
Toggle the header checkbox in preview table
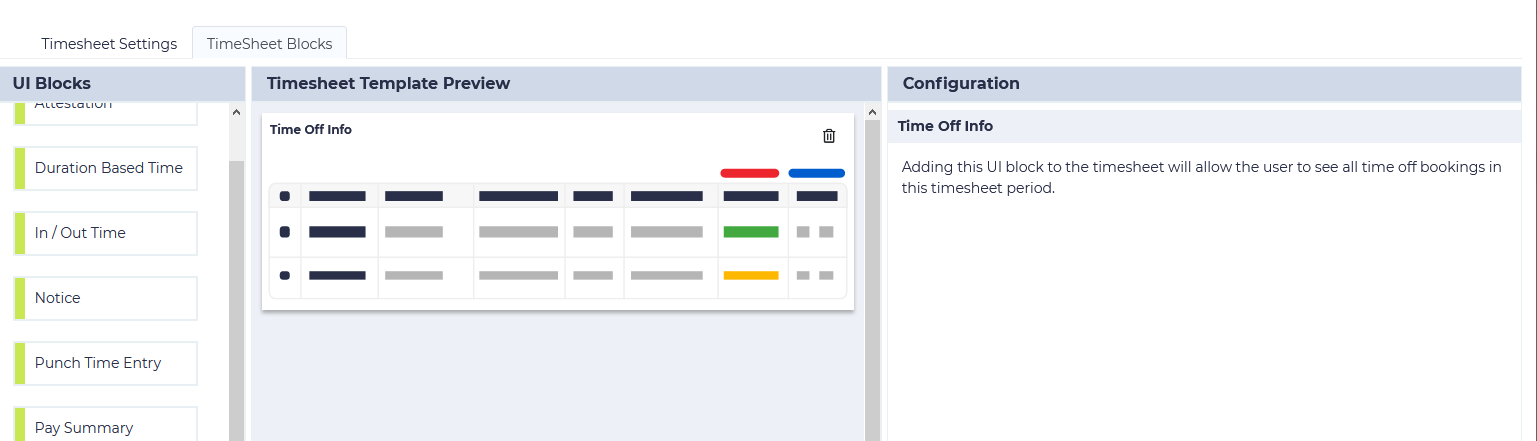285,196
